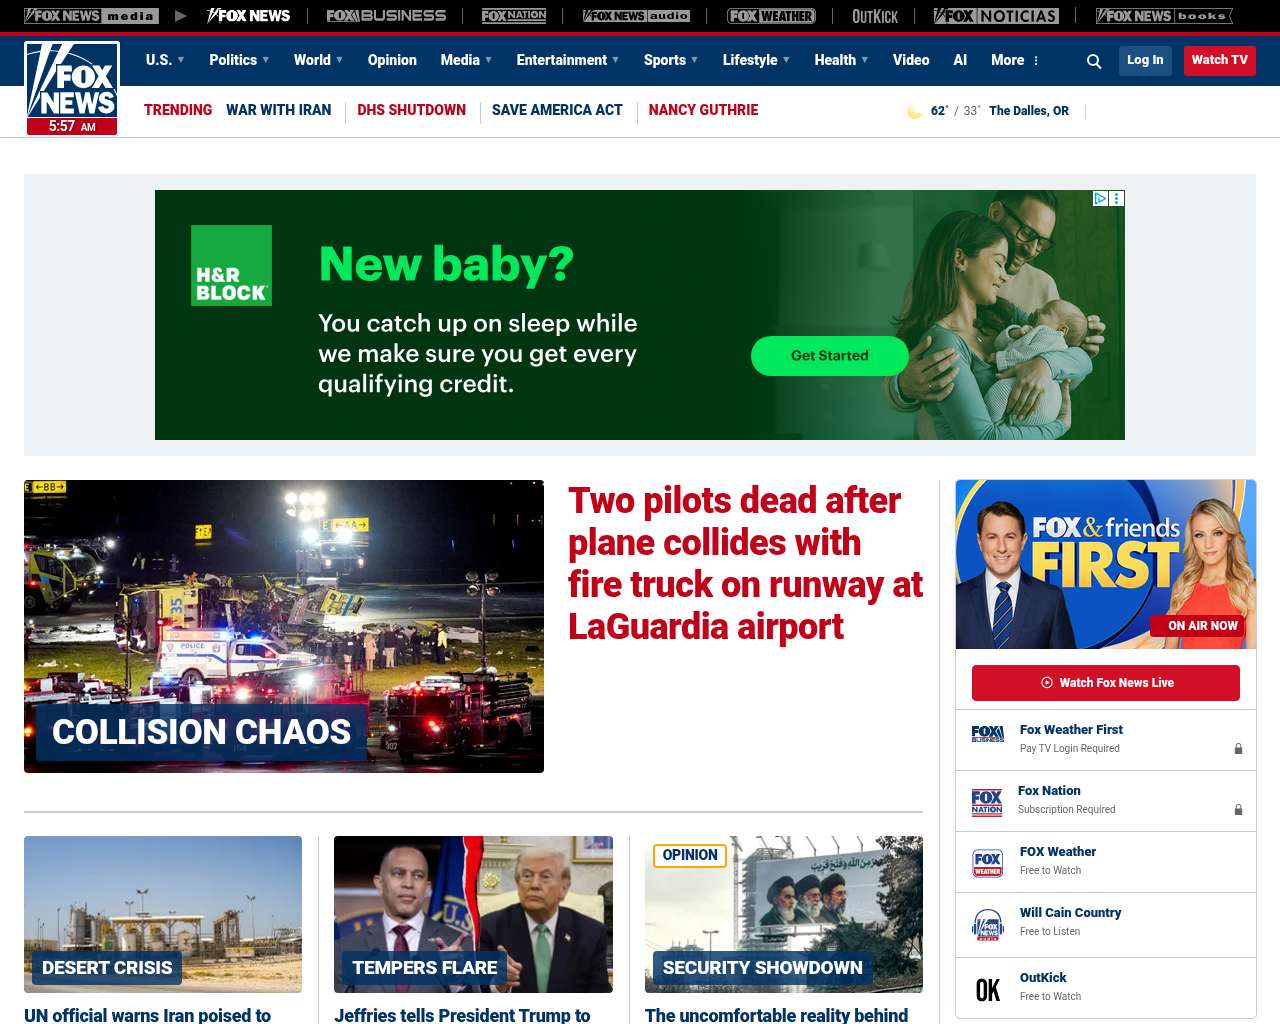This screenshot has width=1280, height=1024.
Task: Click the OutKick OK icon in the sidebar
Action: [987, 990]
